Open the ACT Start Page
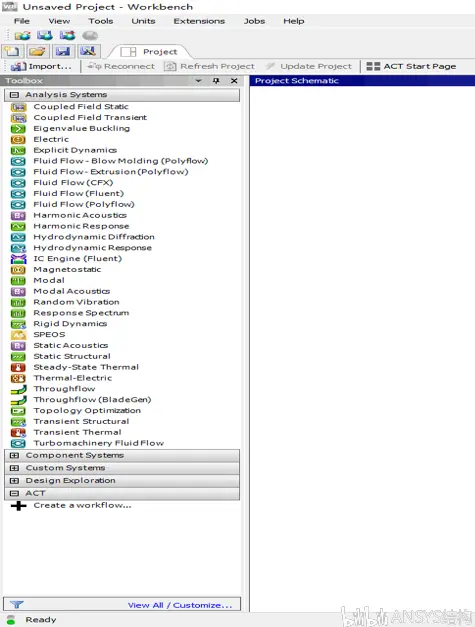Viewport: 475px width, 627px height. pyautogui.click(x=411, y=66)
